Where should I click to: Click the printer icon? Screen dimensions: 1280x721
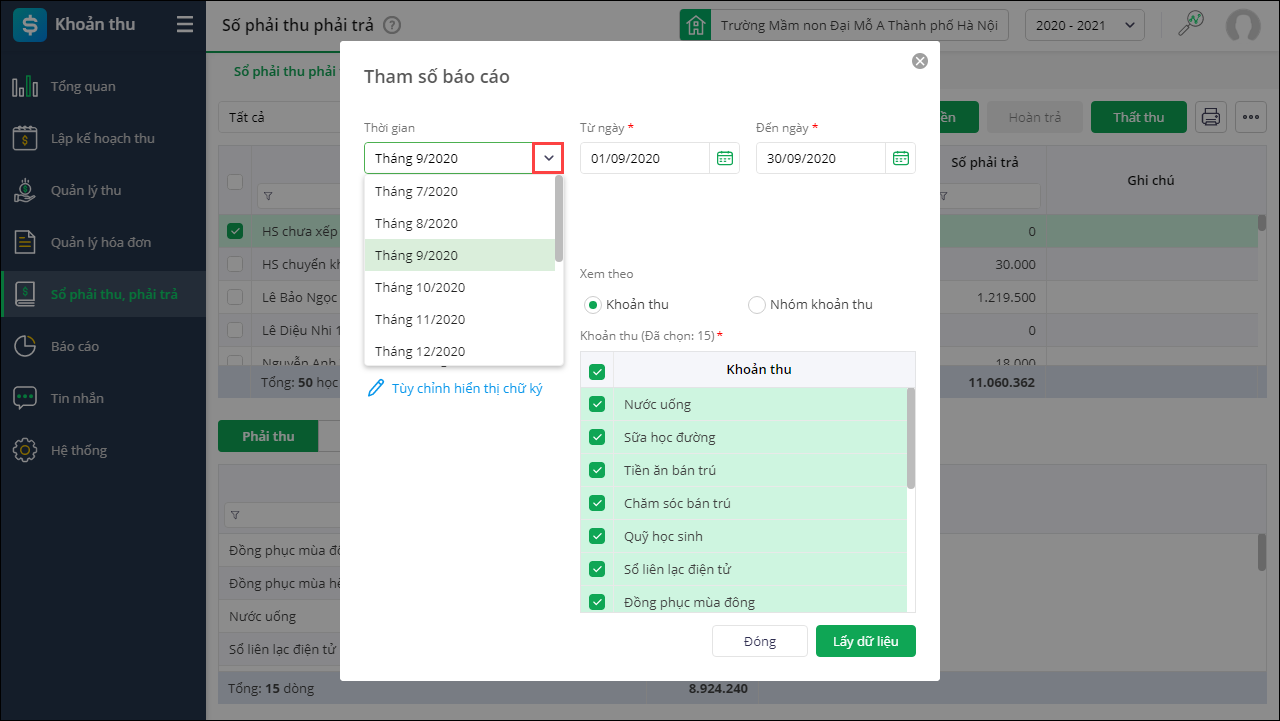(1211, 117)
